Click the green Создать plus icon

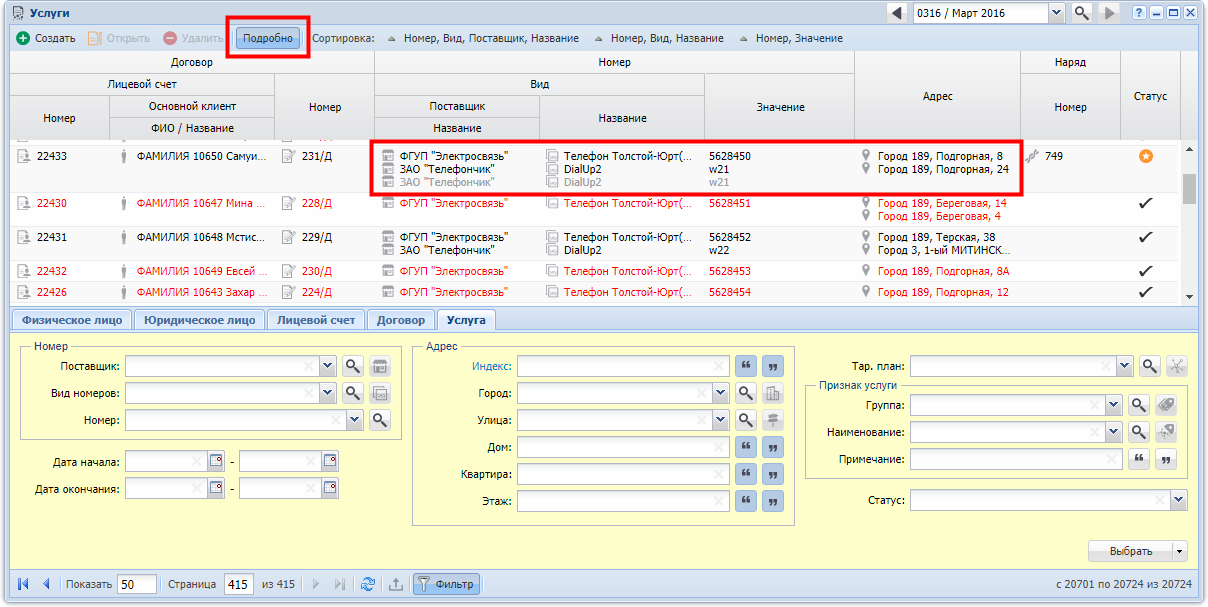[23, 38]
